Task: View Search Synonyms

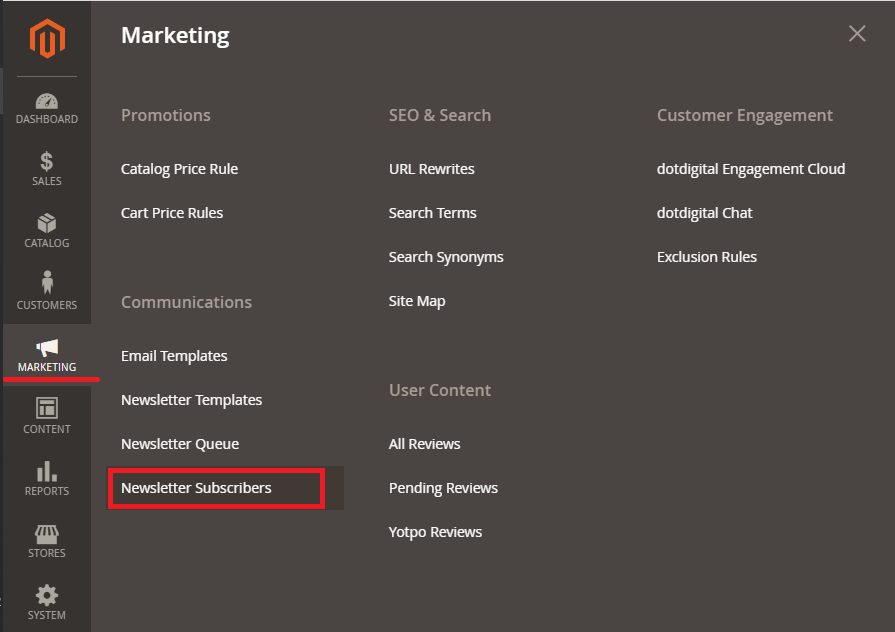Action: (x=446, y=257)
